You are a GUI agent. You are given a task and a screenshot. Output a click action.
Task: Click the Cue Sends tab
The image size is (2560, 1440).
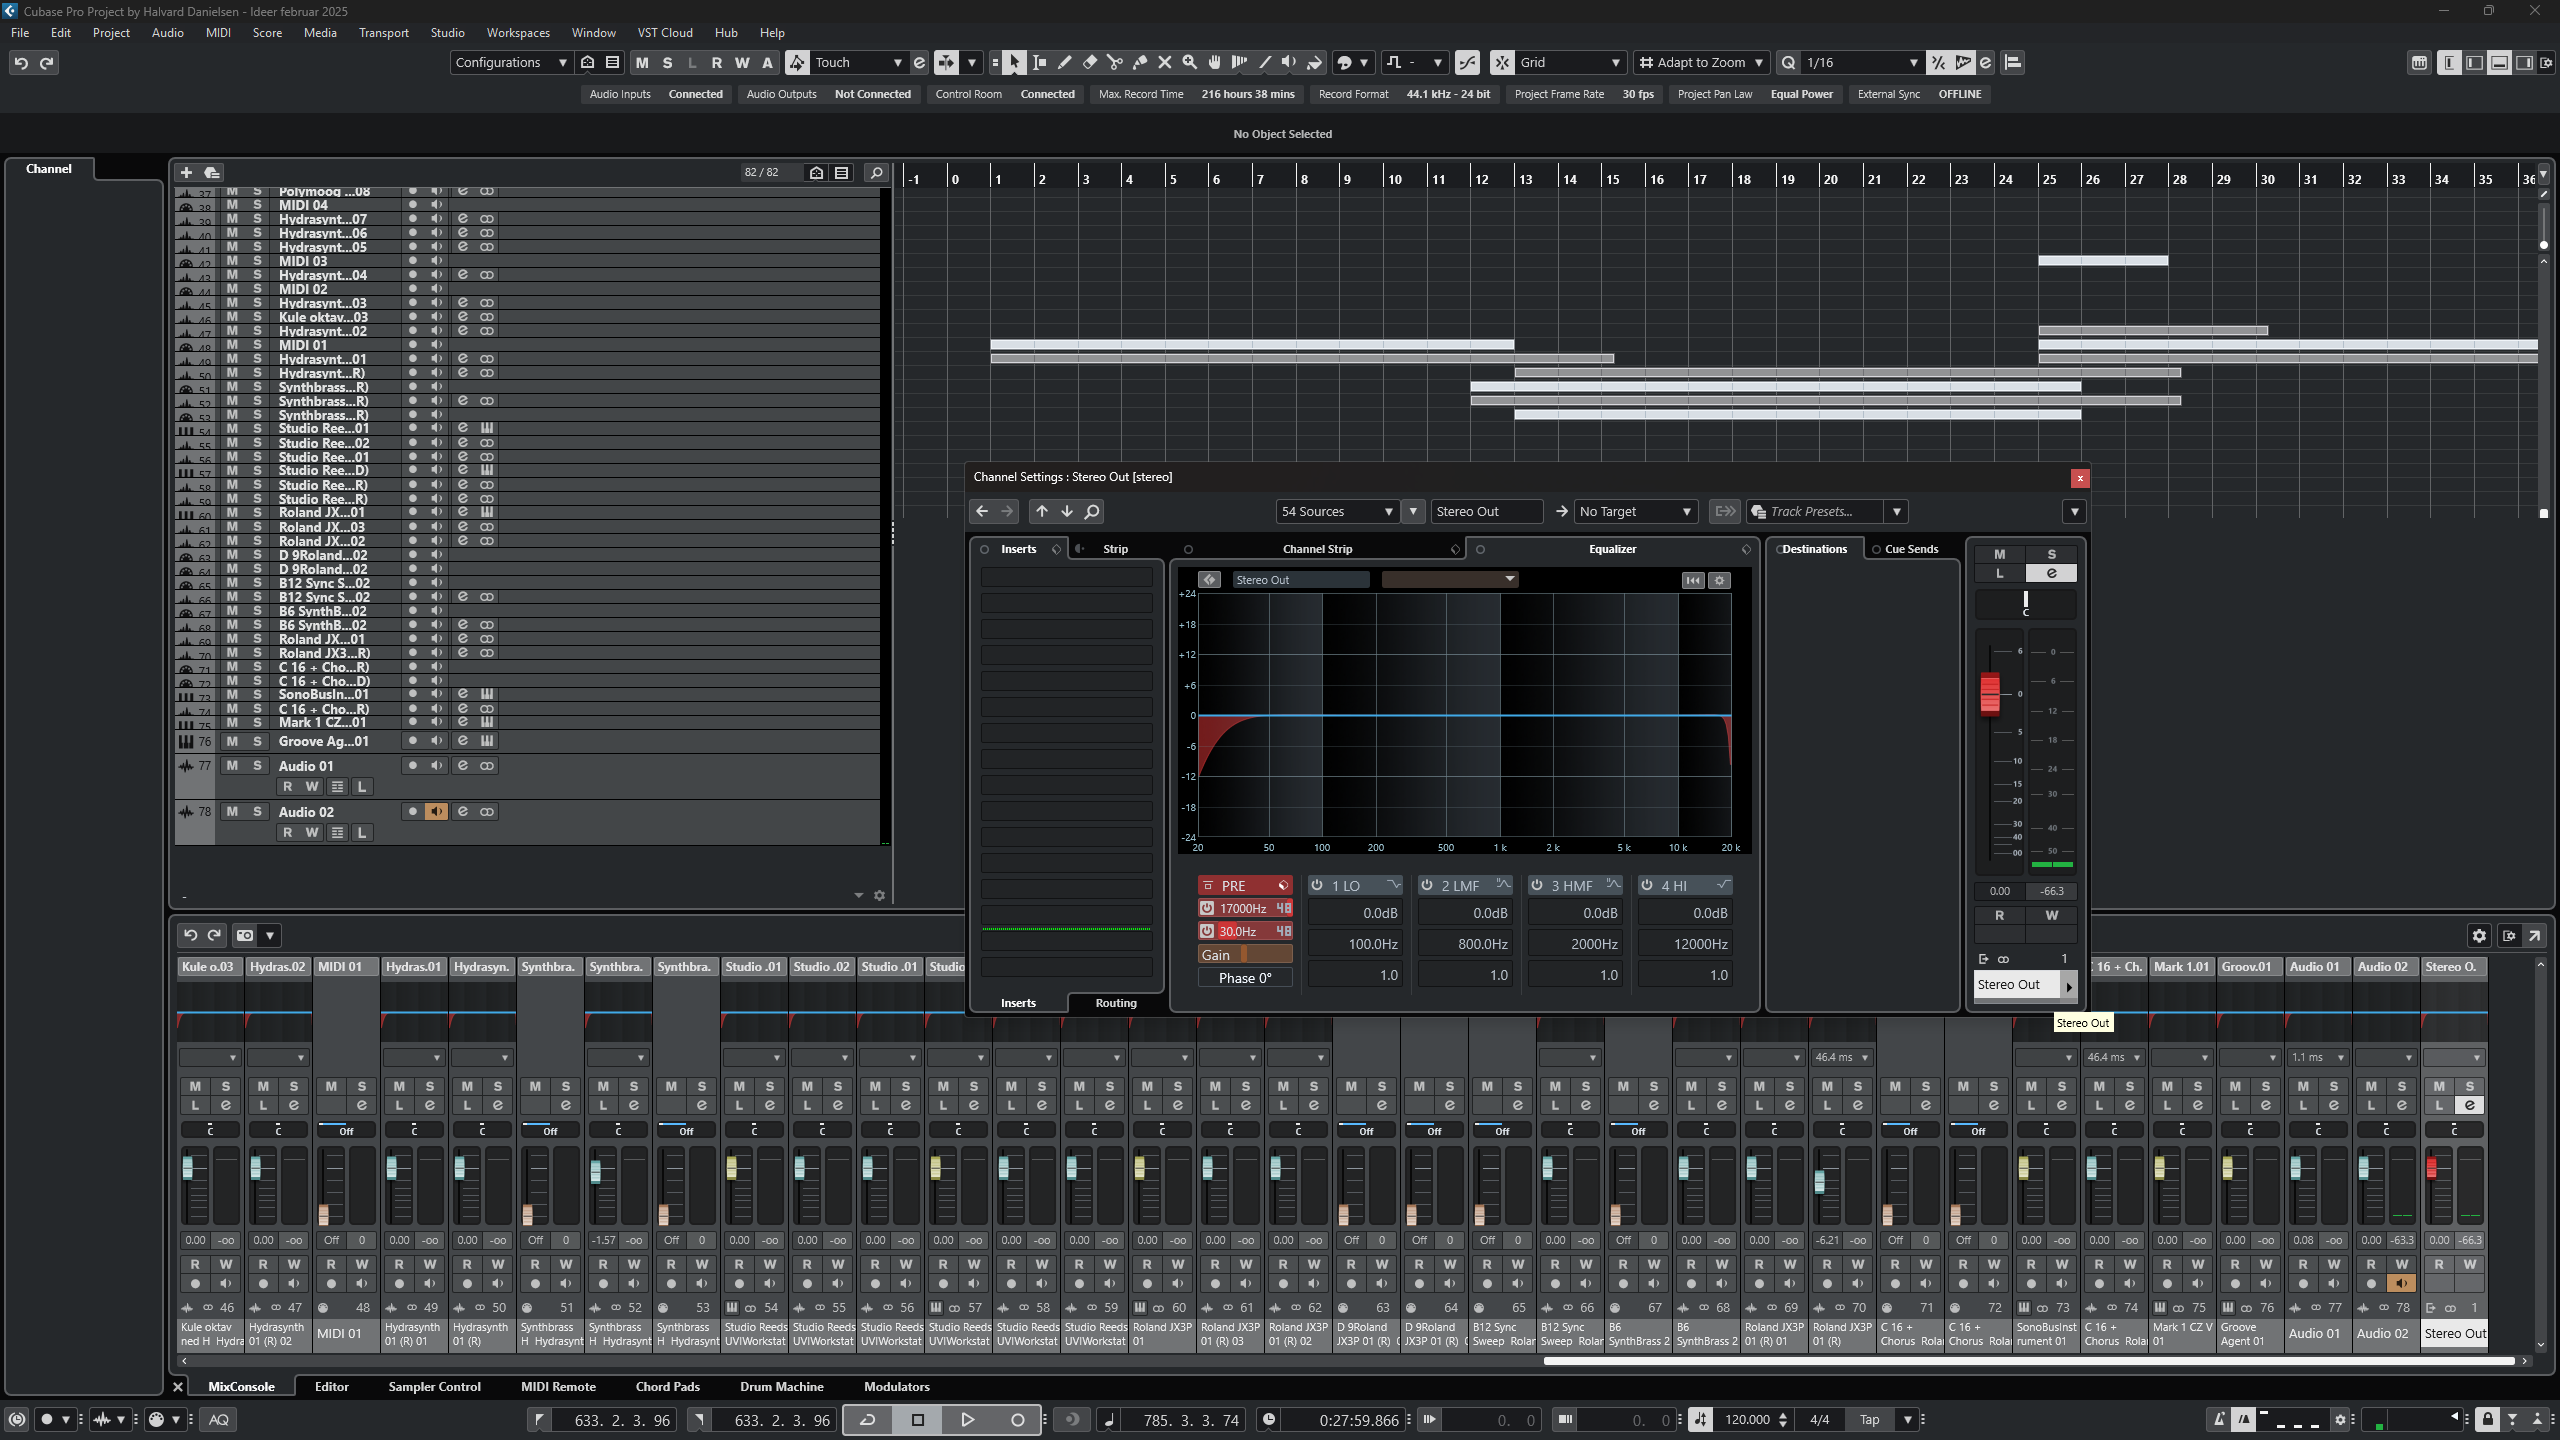pos(1910,548)
